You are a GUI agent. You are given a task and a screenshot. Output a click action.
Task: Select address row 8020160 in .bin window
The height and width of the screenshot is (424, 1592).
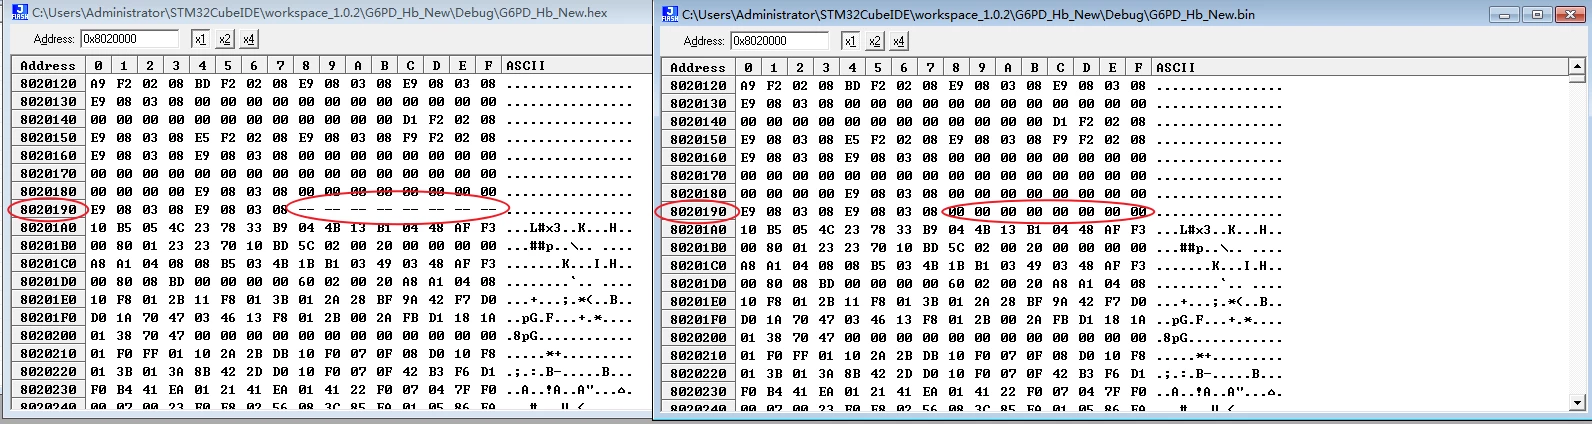(698, 157)
